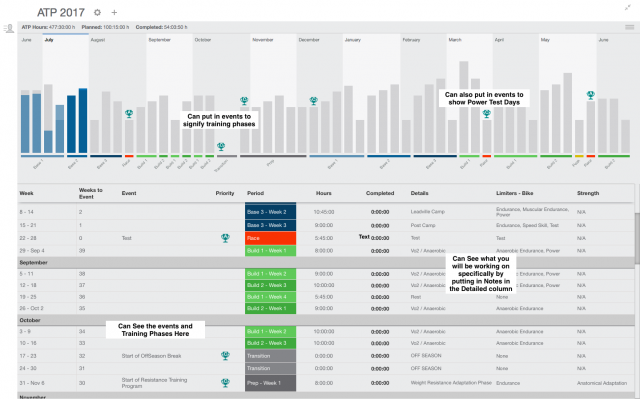Click Weight Resistance Adaptation Phase details
The height and width of the screenshot is (399, 640).
click(451, 383)
